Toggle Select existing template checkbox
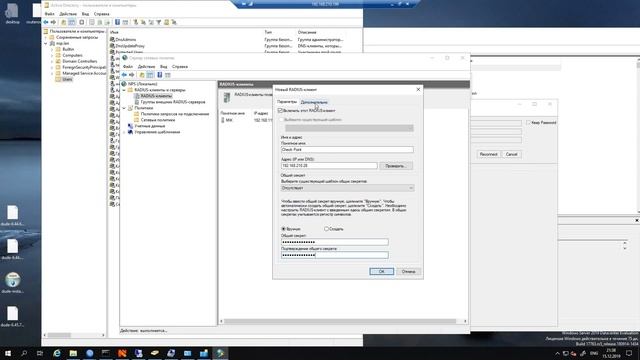 coord(281,120)
